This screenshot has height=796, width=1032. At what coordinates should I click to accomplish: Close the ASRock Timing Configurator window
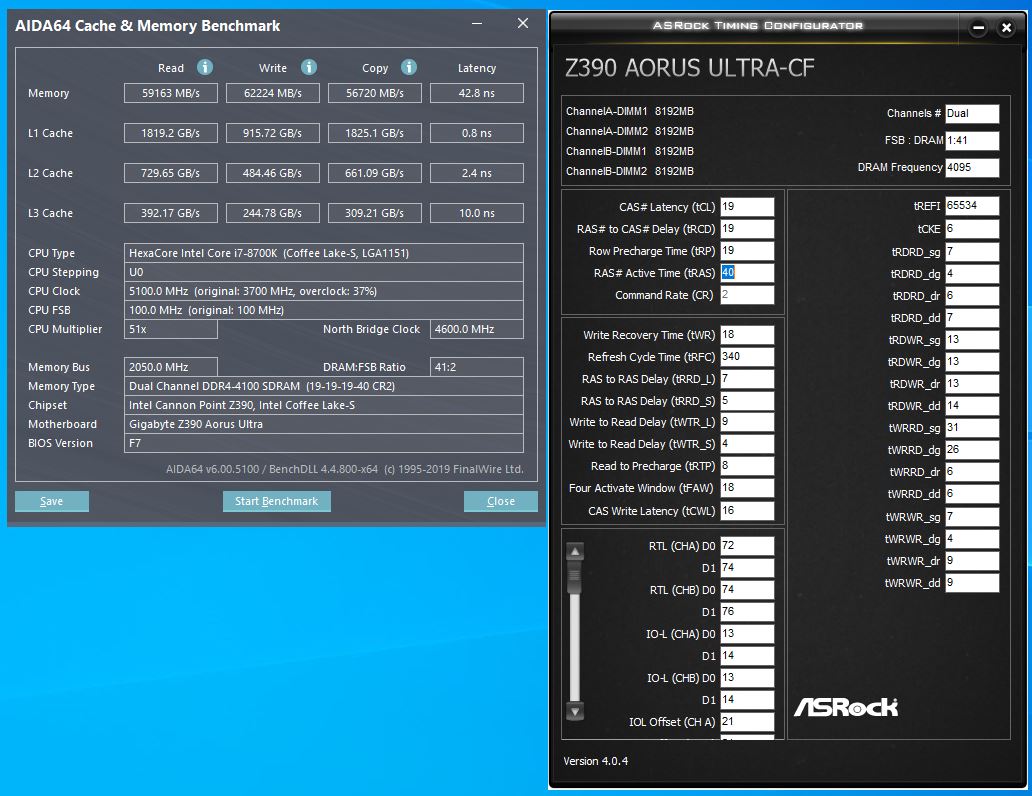click(1006, 28)
